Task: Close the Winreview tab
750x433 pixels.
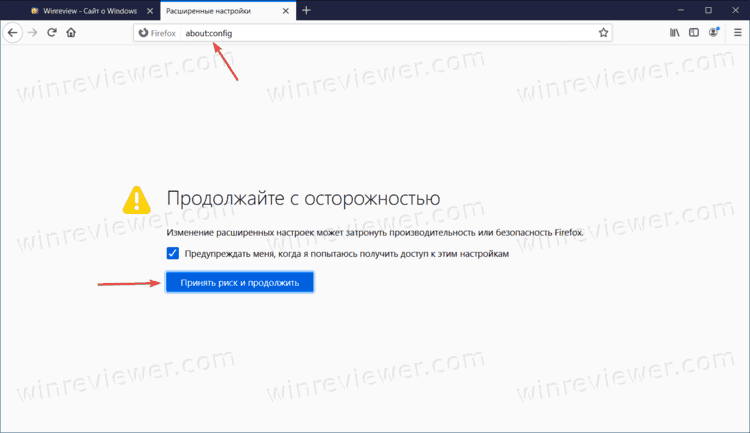Action: (150, 11)
